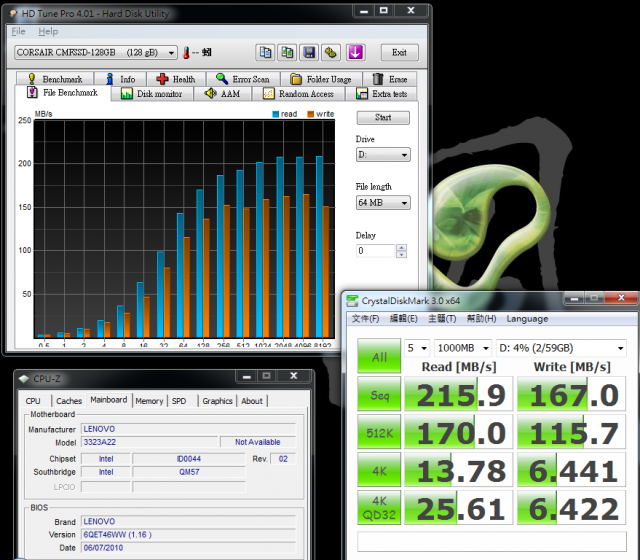Click the Seq test button in CrystalDiskMark
Image resolution: width=640 pixels, height=560 pixels.
pos(379,394)
